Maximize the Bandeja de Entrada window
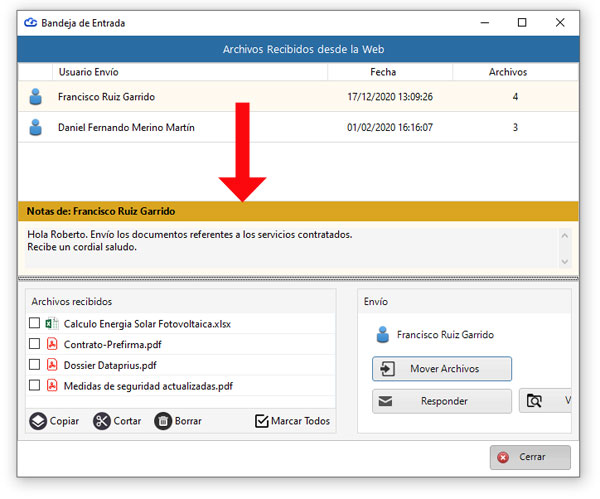Image resolution: width=600 pixels, height=499 pixels. click(x=522, y=23)
